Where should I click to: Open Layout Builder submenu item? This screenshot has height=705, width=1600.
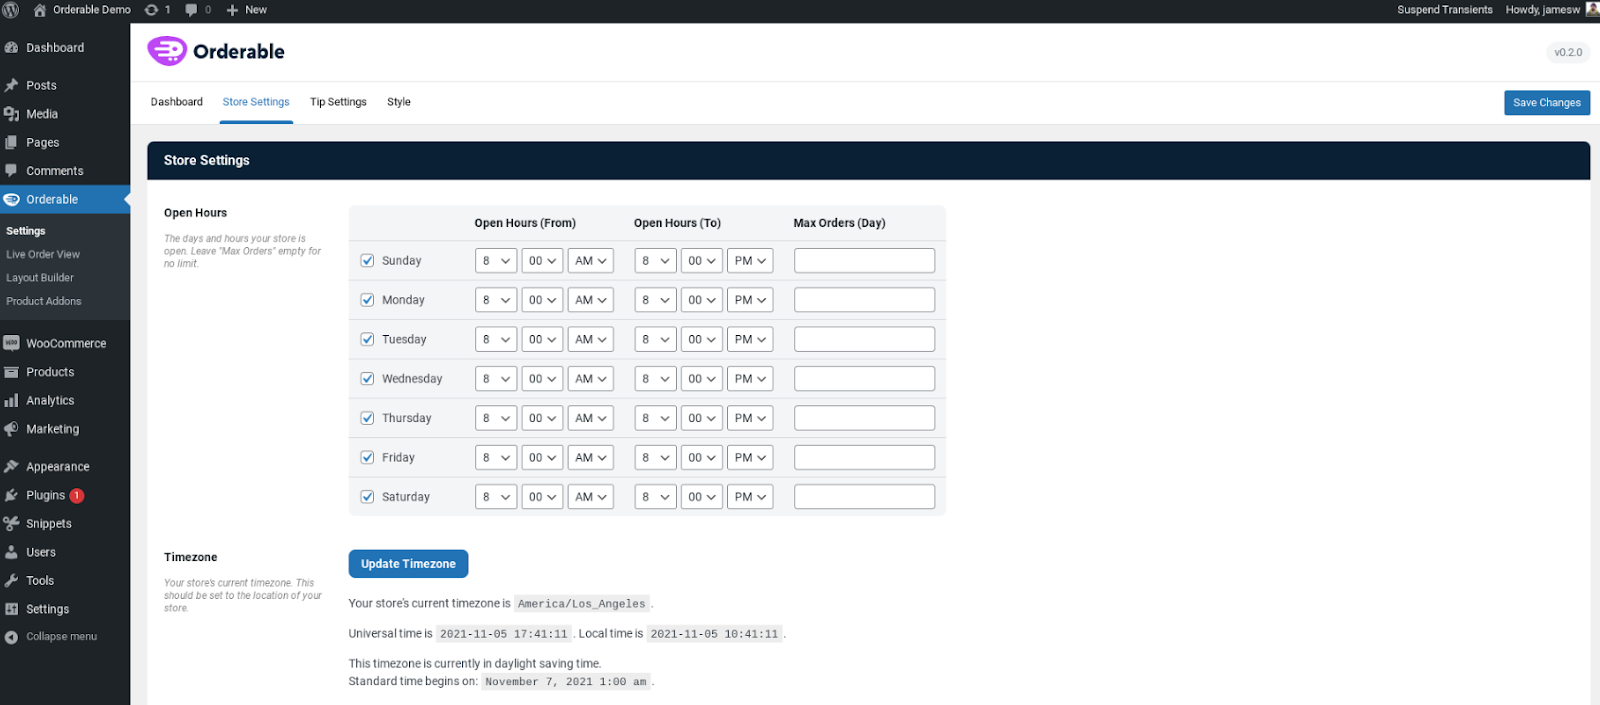(40, 278)
